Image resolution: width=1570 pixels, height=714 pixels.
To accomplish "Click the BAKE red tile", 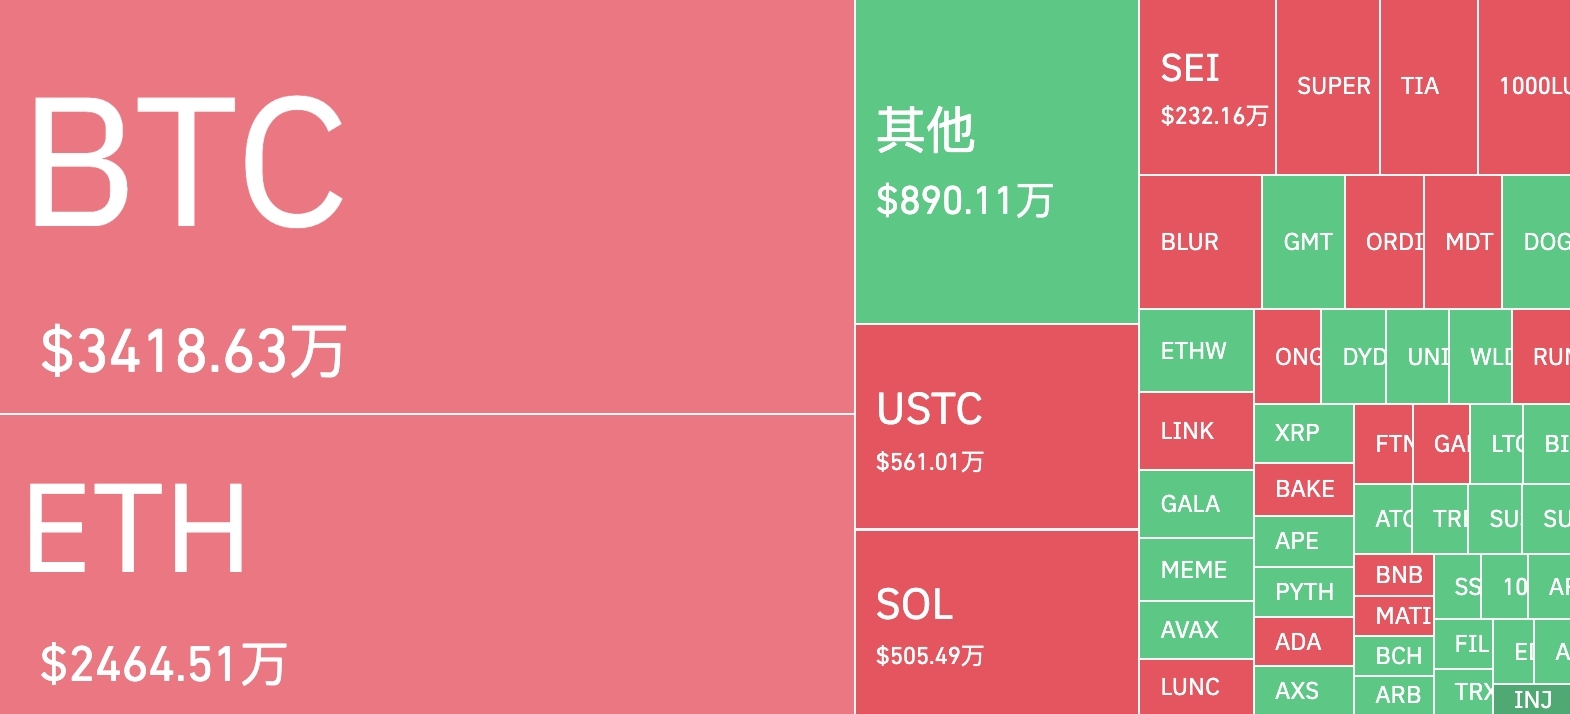I will coord(1304,489).
